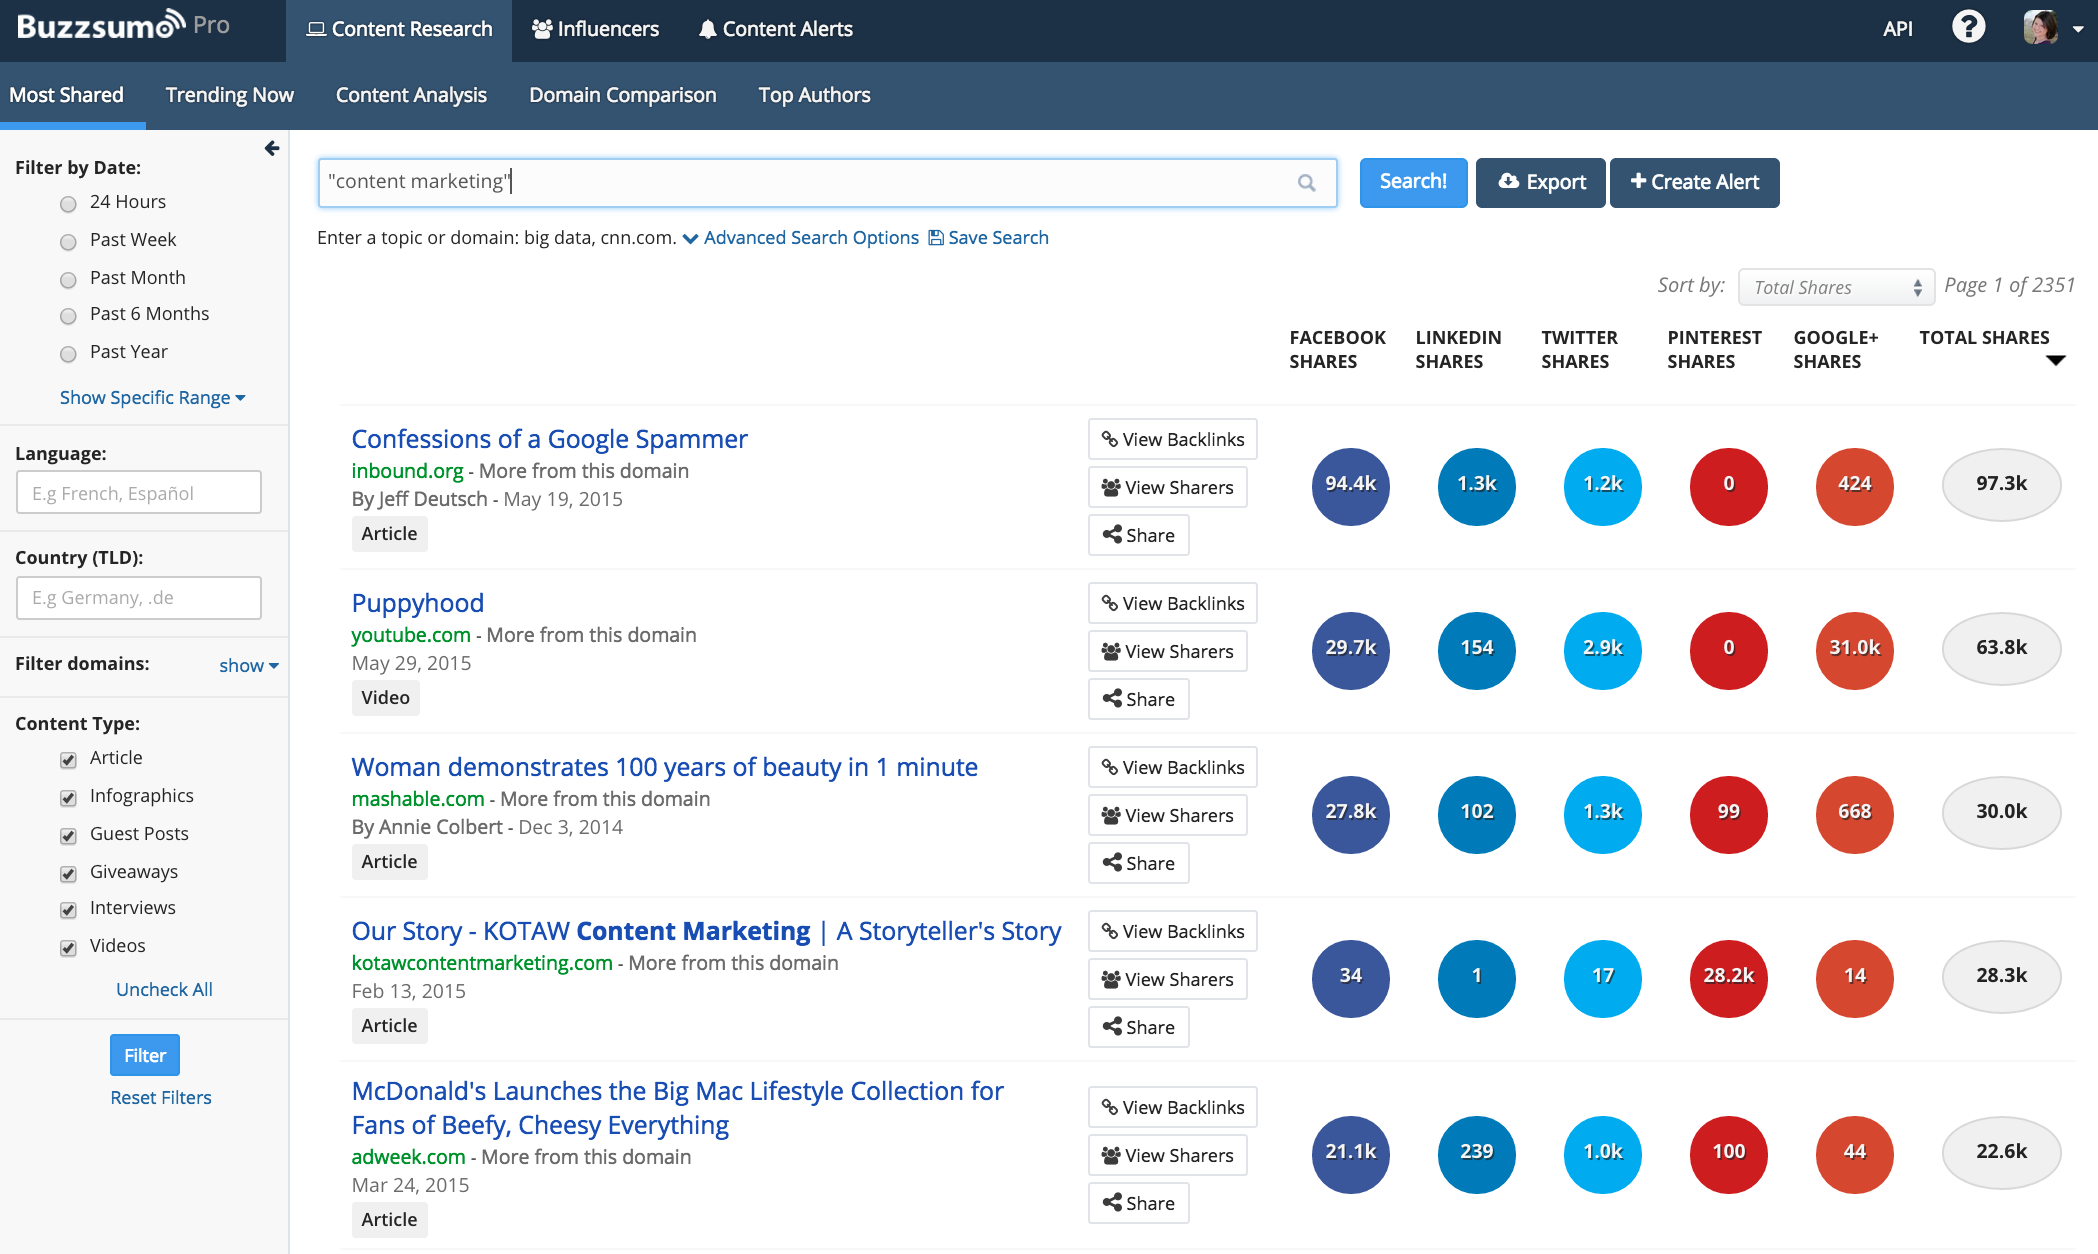Click the Language input field
The height and width of the screenshot is (1254, 2098).
click(139, 492)
